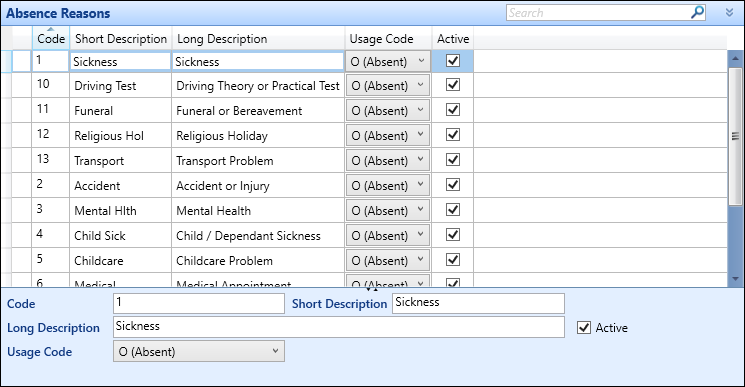Toggle Active checkbox in detail form

(584, 328)
